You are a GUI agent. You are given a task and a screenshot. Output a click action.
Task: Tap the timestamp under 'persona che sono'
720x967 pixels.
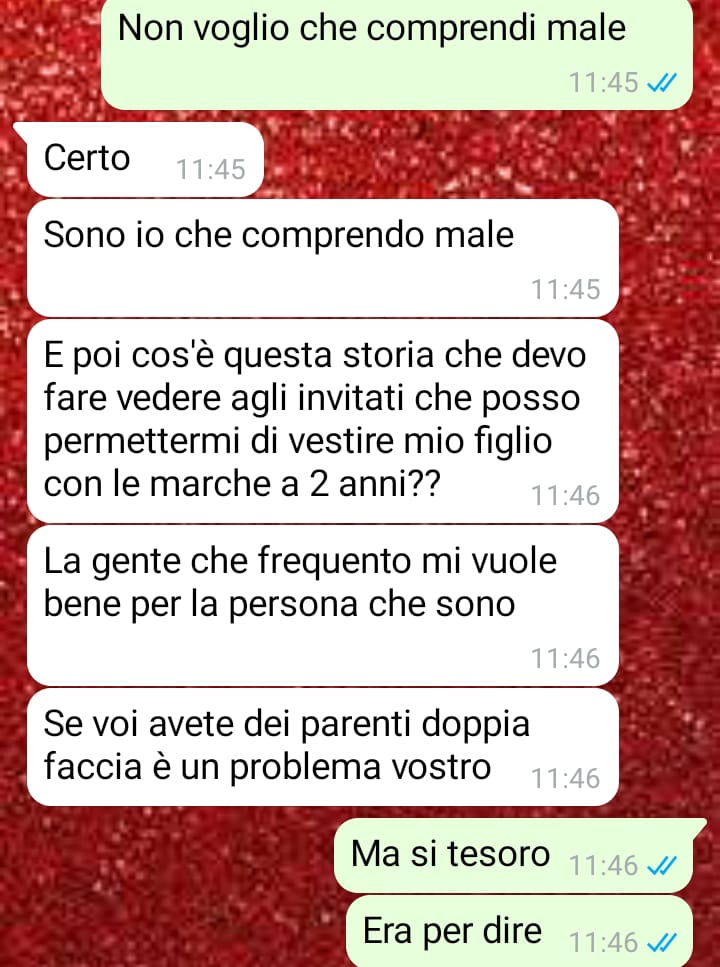[x=566, y=659]
